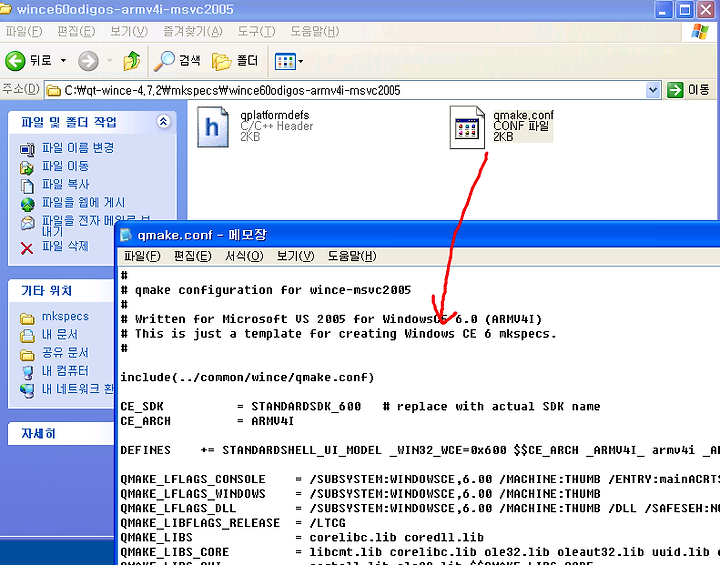Viewport: 720px width, 565px height.
Task: Click 파일 이동 move link
Action: pos(65,166)
